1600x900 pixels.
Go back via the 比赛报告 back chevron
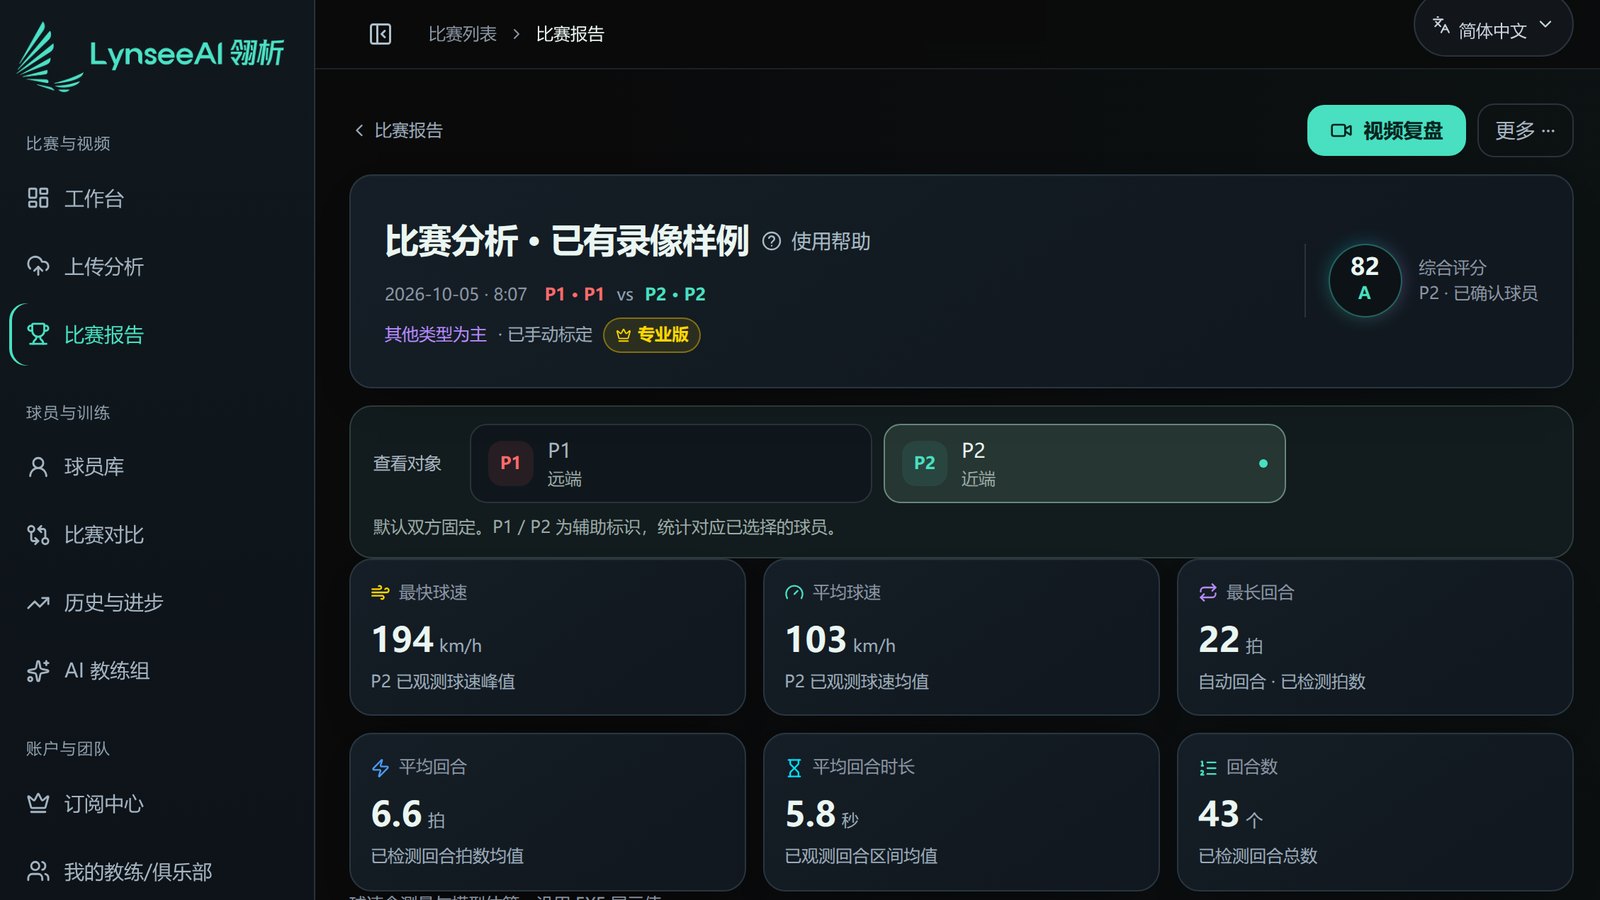coord(359,131)
